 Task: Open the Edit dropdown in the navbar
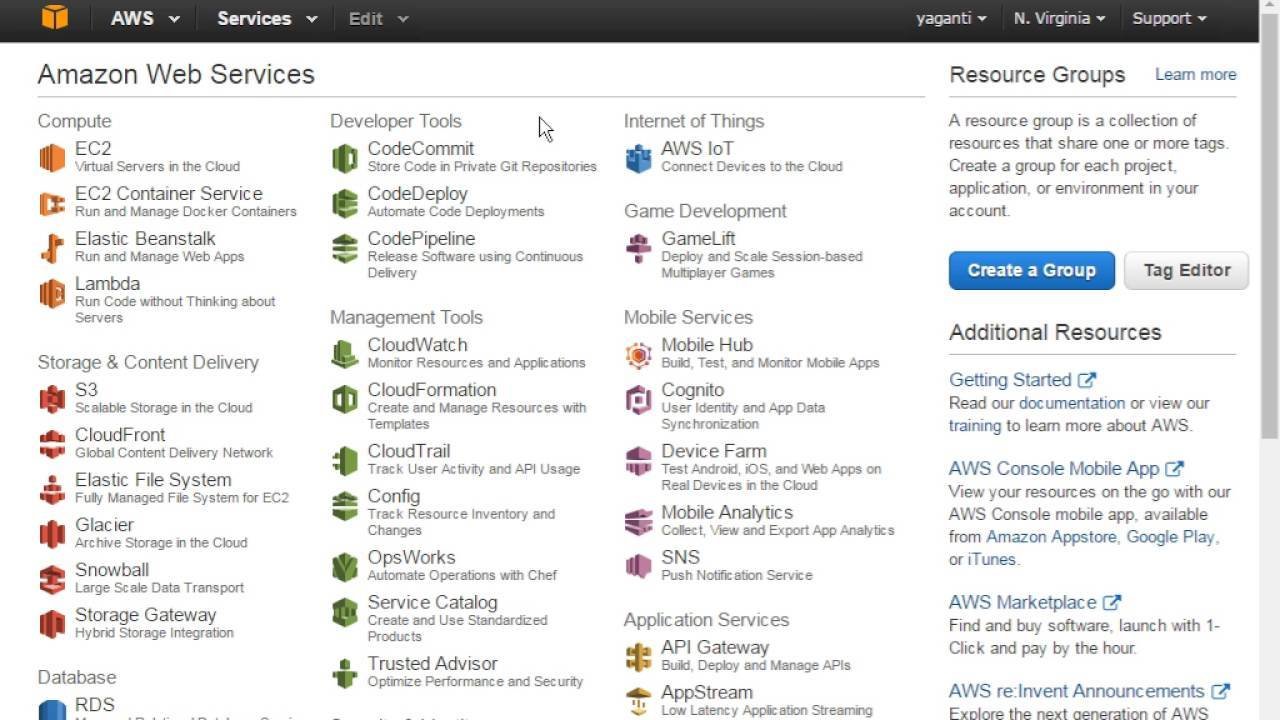(378, 18)
